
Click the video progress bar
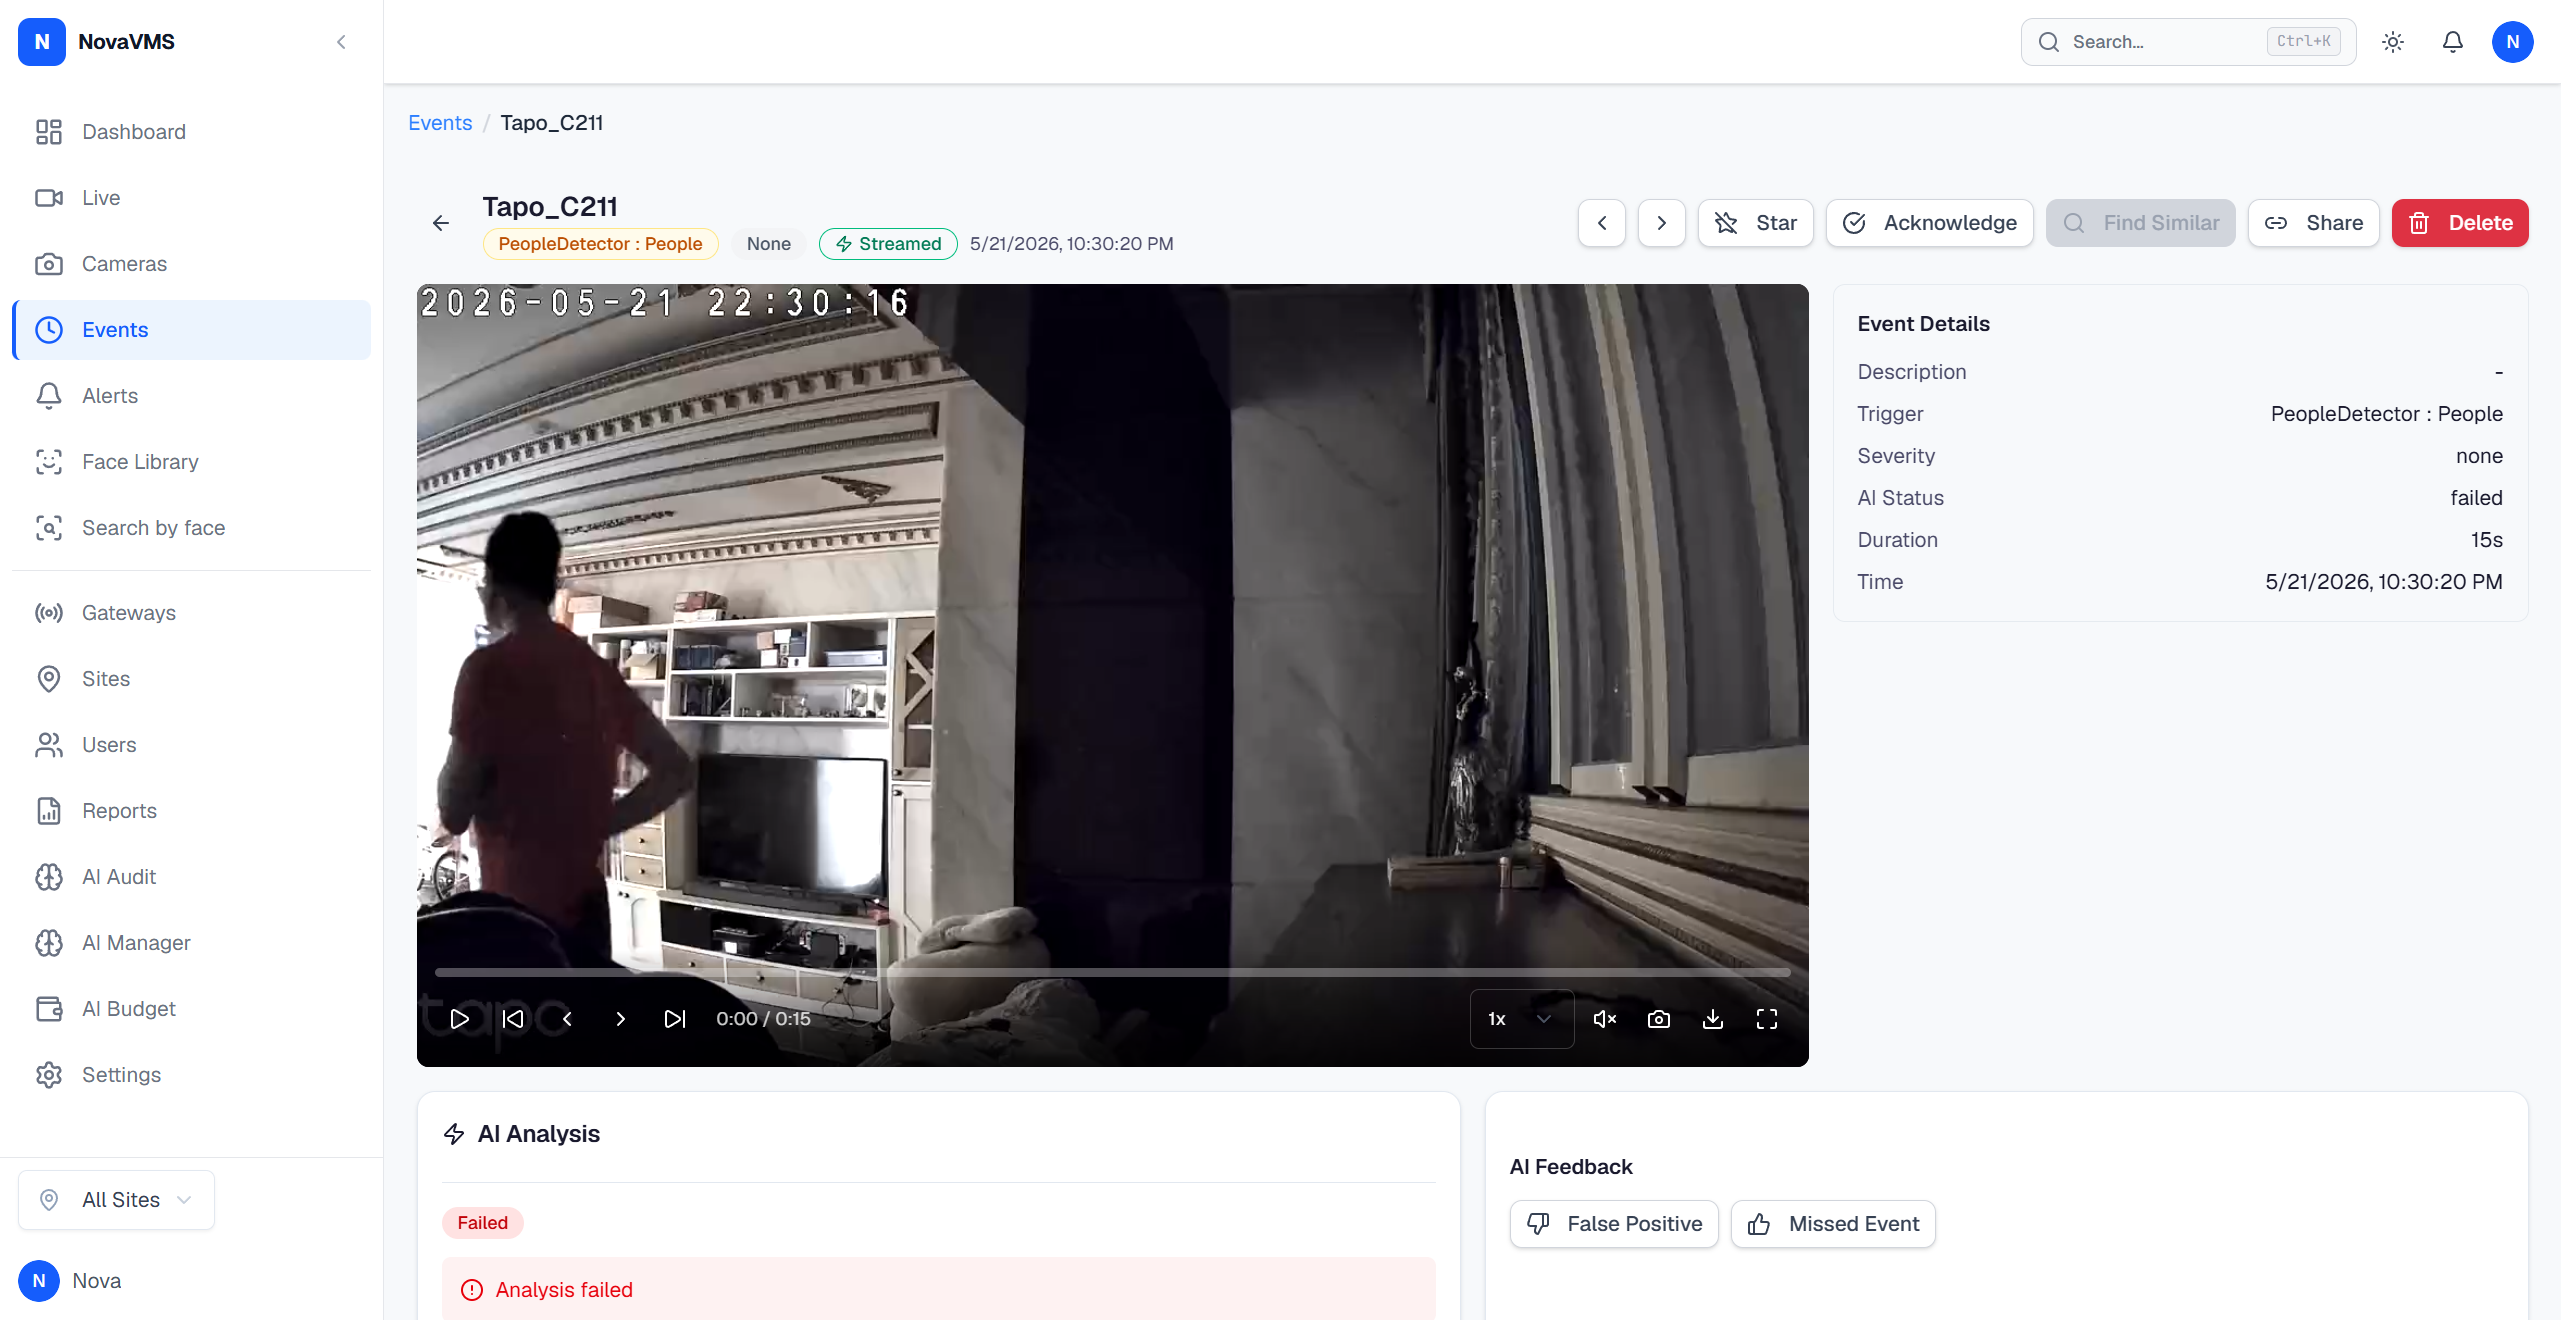tap(1113, 972)
